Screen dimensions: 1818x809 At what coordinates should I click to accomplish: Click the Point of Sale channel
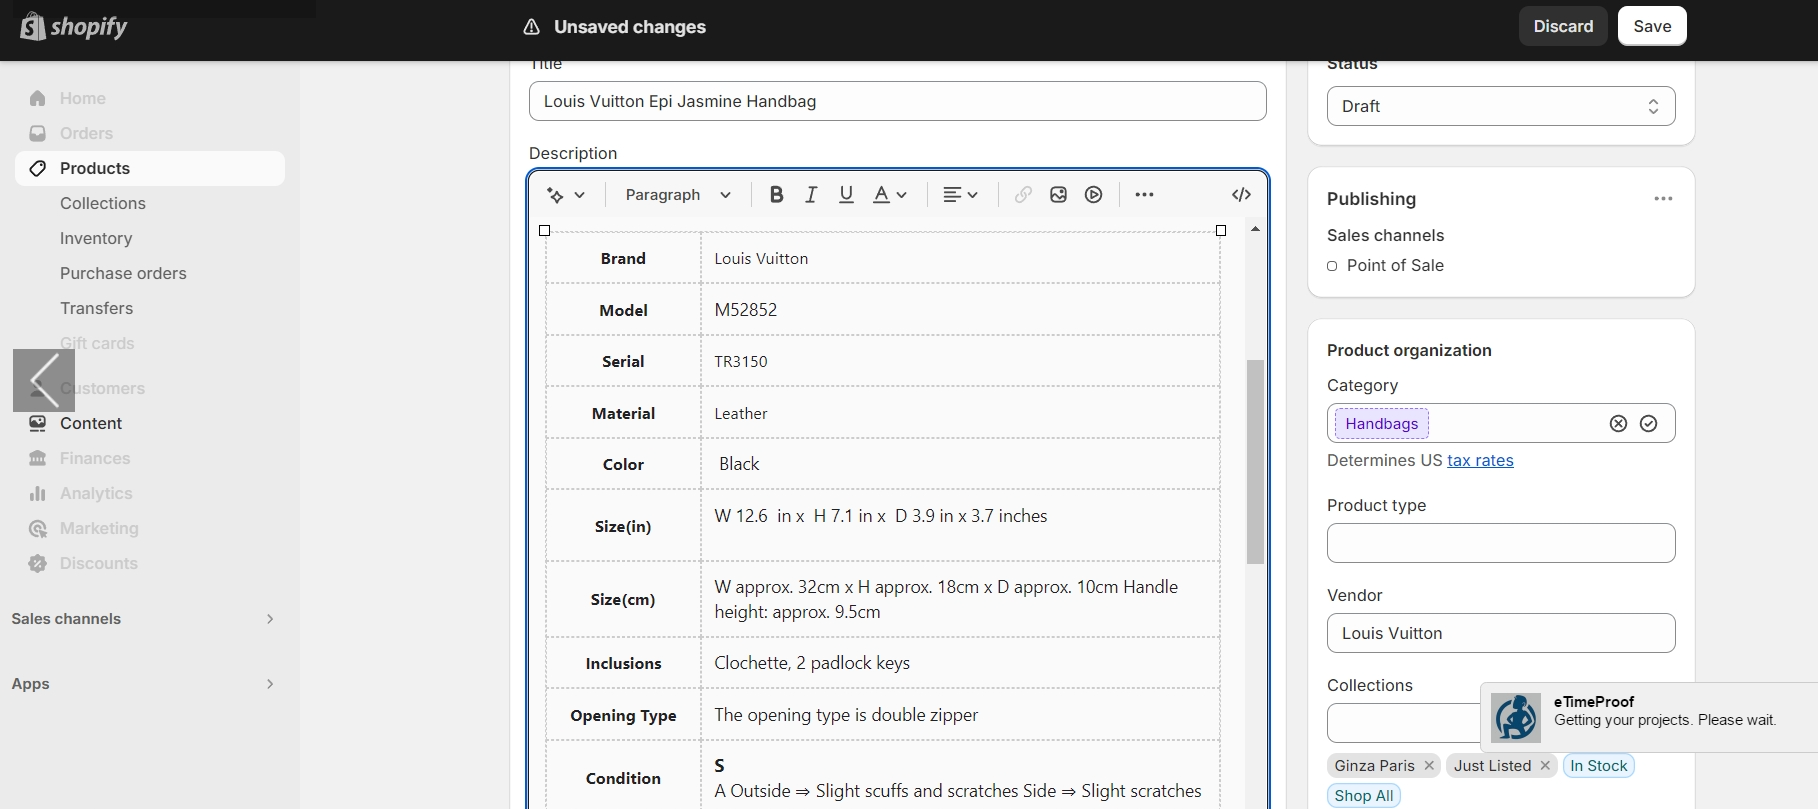1395,265
